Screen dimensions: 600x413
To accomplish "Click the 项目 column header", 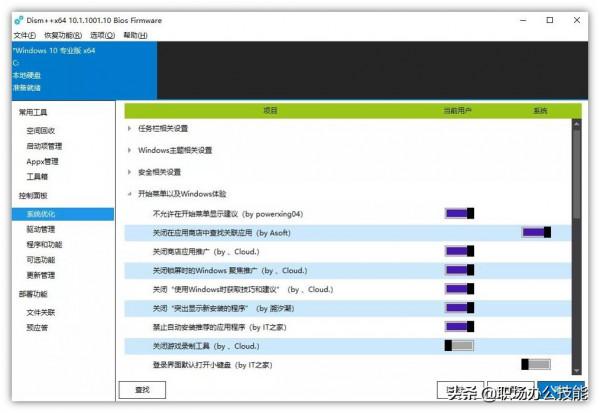I will tap(270, 111).
